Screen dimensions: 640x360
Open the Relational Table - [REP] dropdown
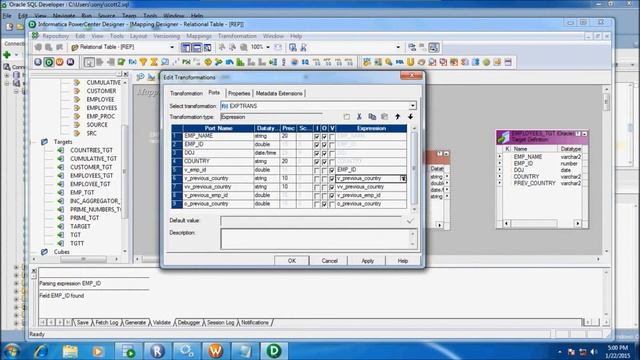click(x=172, y=47)
